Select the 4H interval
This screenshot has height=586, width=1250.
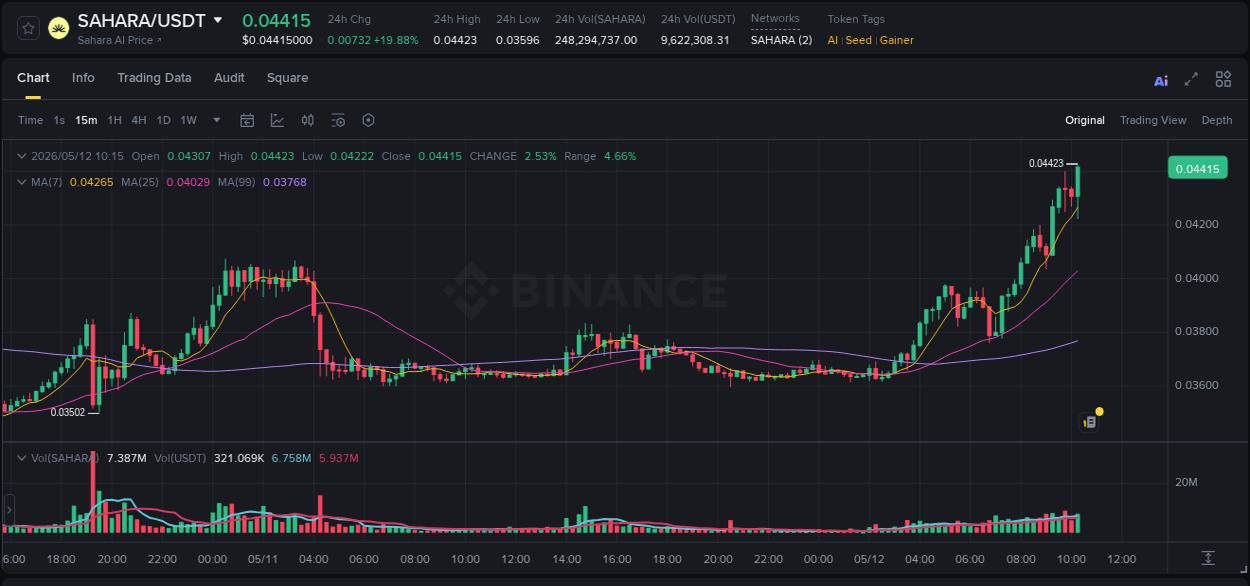[139, 120]
